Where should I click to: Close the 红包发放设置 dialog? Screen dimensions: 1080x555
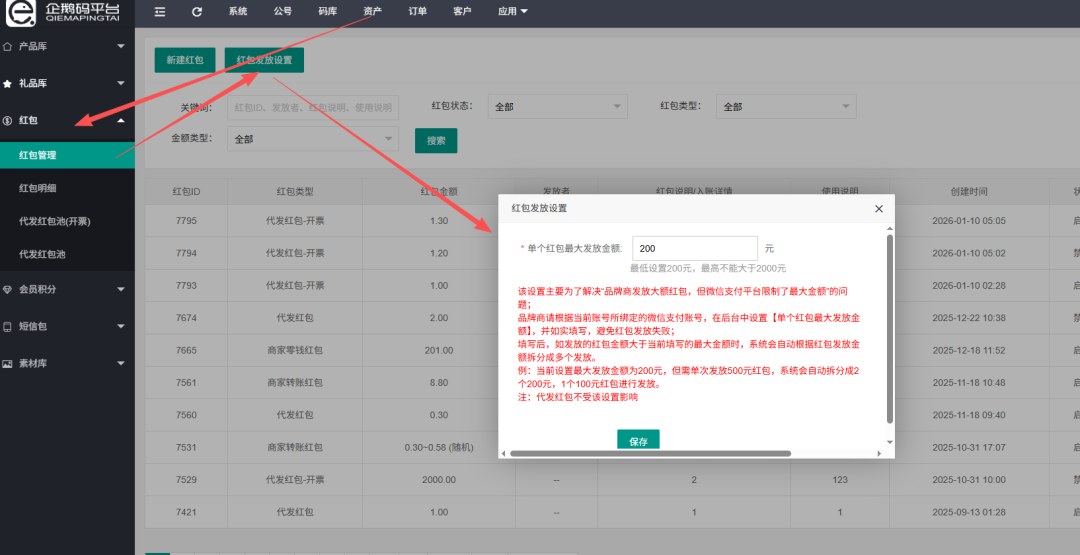[x=879, y=209]
